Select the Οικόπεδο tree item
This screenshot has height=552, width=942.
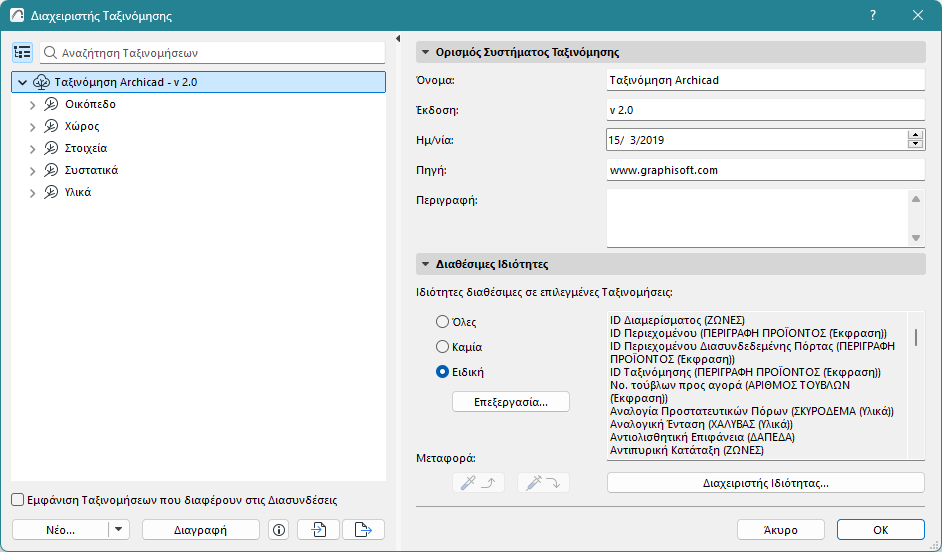(x=90, y=104)
